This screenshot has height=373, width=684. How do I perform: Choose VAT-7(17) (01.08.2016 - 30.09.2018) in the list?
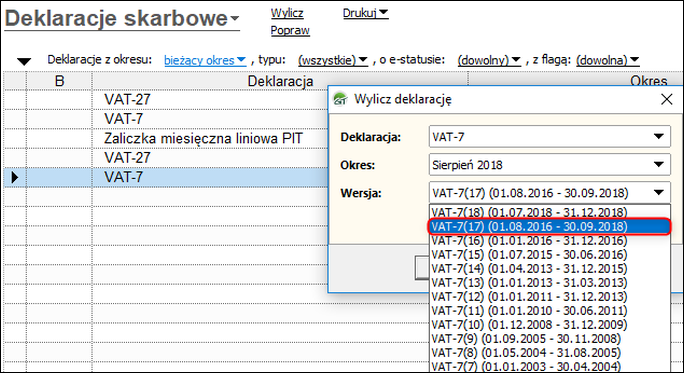(x=550, y=226)
